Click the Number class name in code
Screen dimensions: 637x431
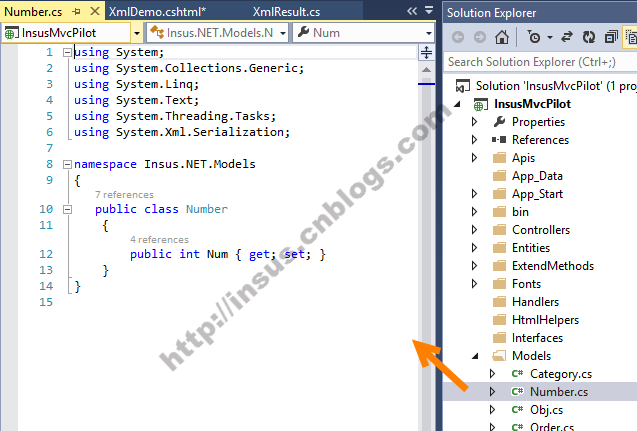[x=207, y=209]
